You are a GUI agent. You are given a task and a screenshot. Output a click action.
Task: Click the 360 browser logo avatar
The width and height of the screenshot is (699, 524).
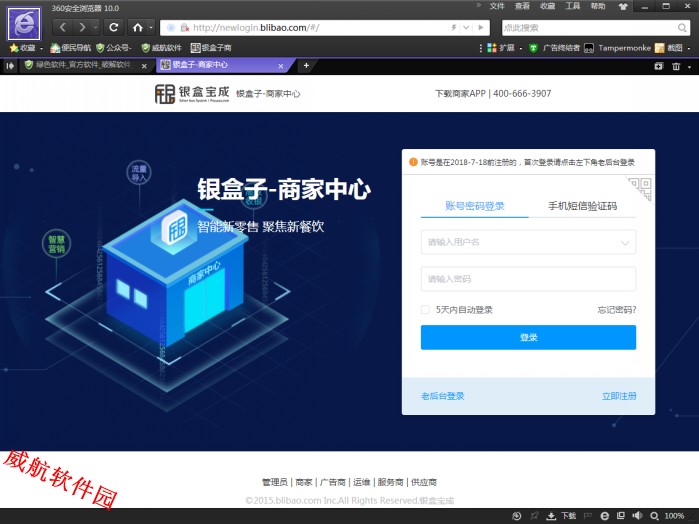(24, 23)
